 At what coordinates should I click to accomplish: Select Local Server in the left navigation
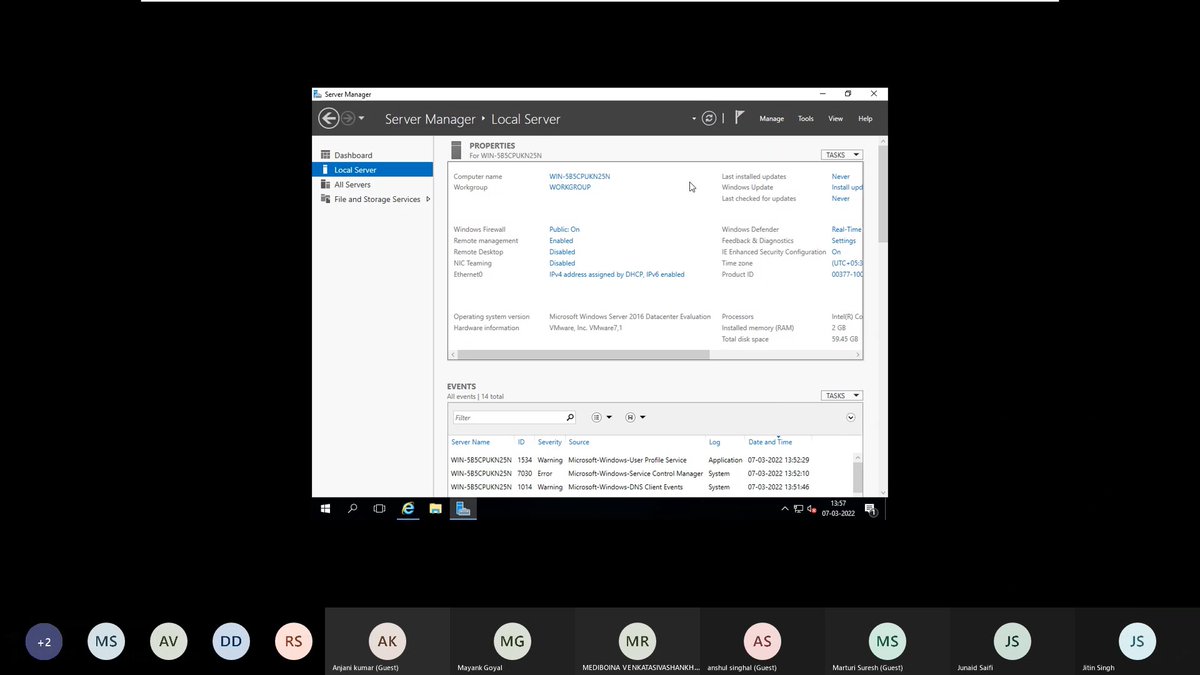pyautogui.click(x=372, y=170)
